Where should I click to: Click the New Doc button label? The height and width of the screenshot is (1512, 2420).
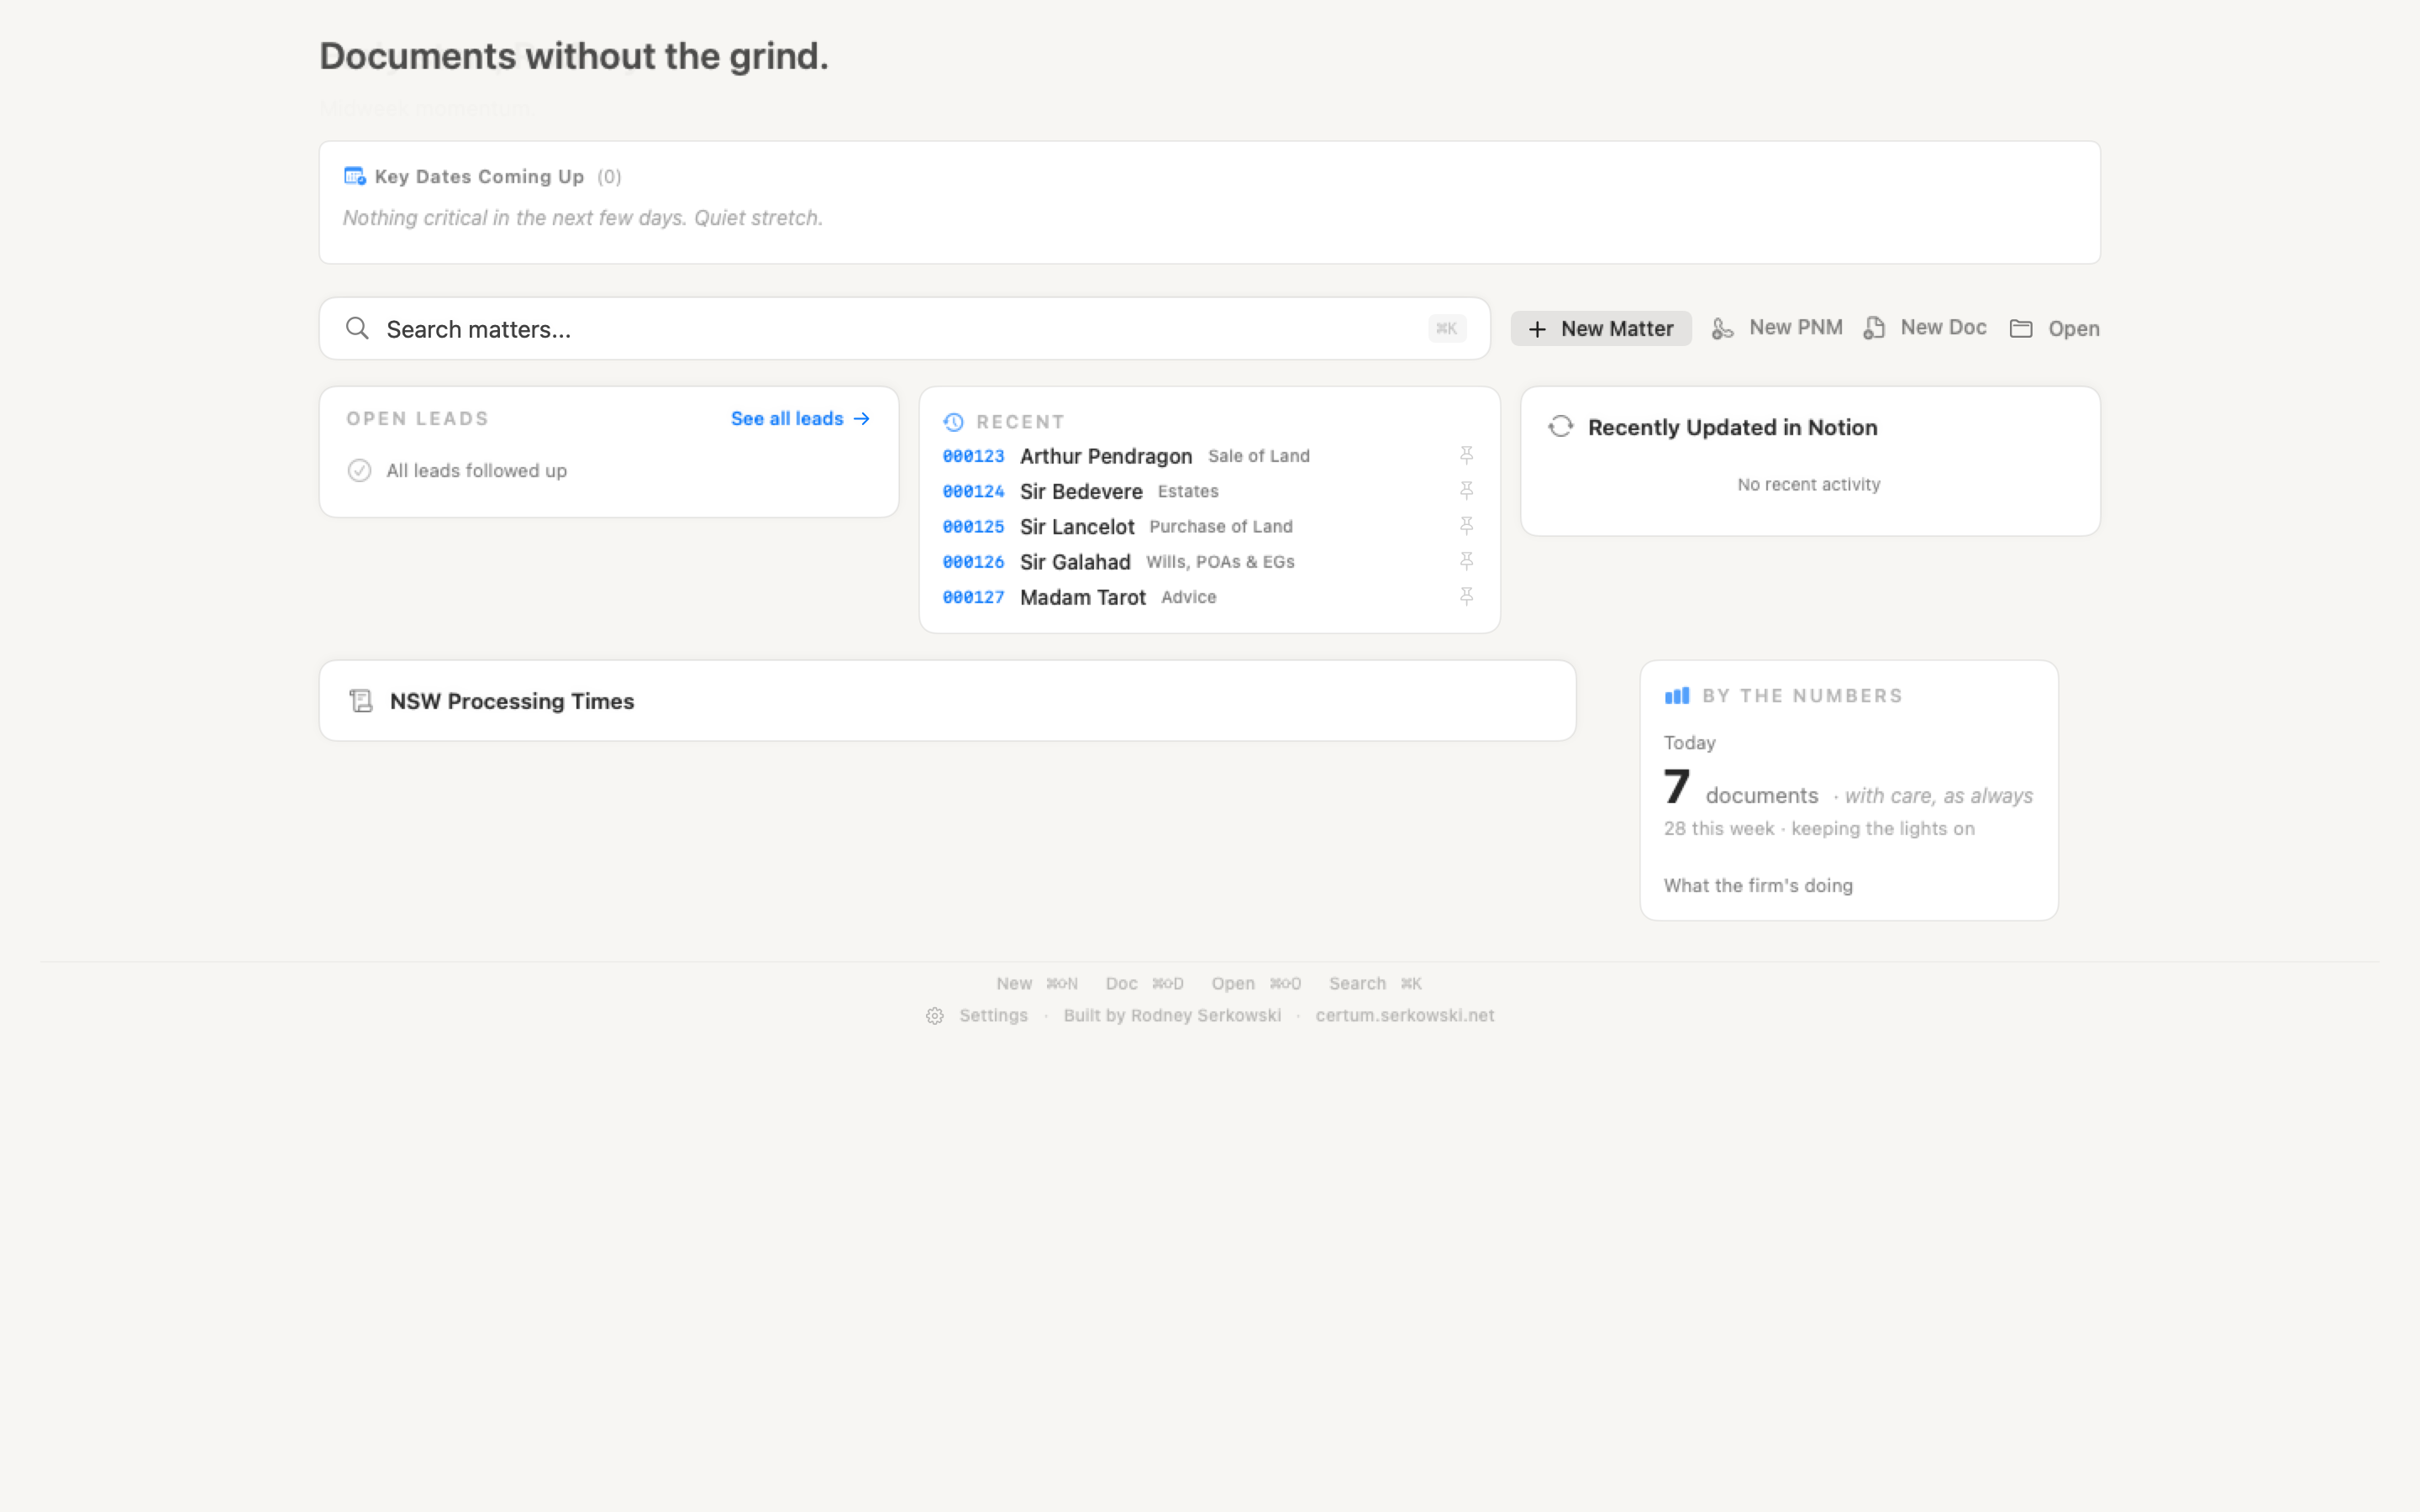coord(1943,327)
